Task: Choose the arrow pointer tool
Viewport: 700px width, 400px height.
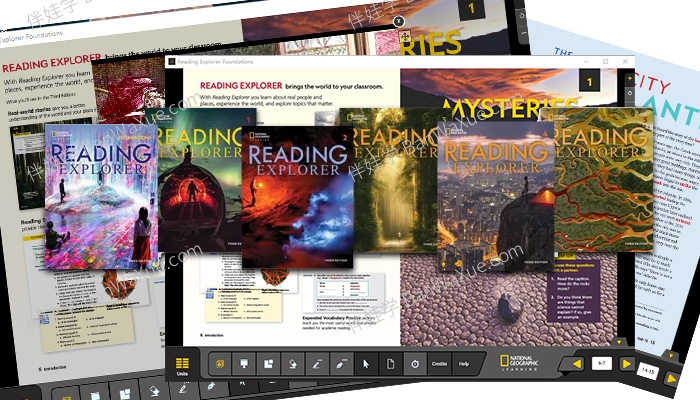Action: pyautogui.click(x=366, y=364)
